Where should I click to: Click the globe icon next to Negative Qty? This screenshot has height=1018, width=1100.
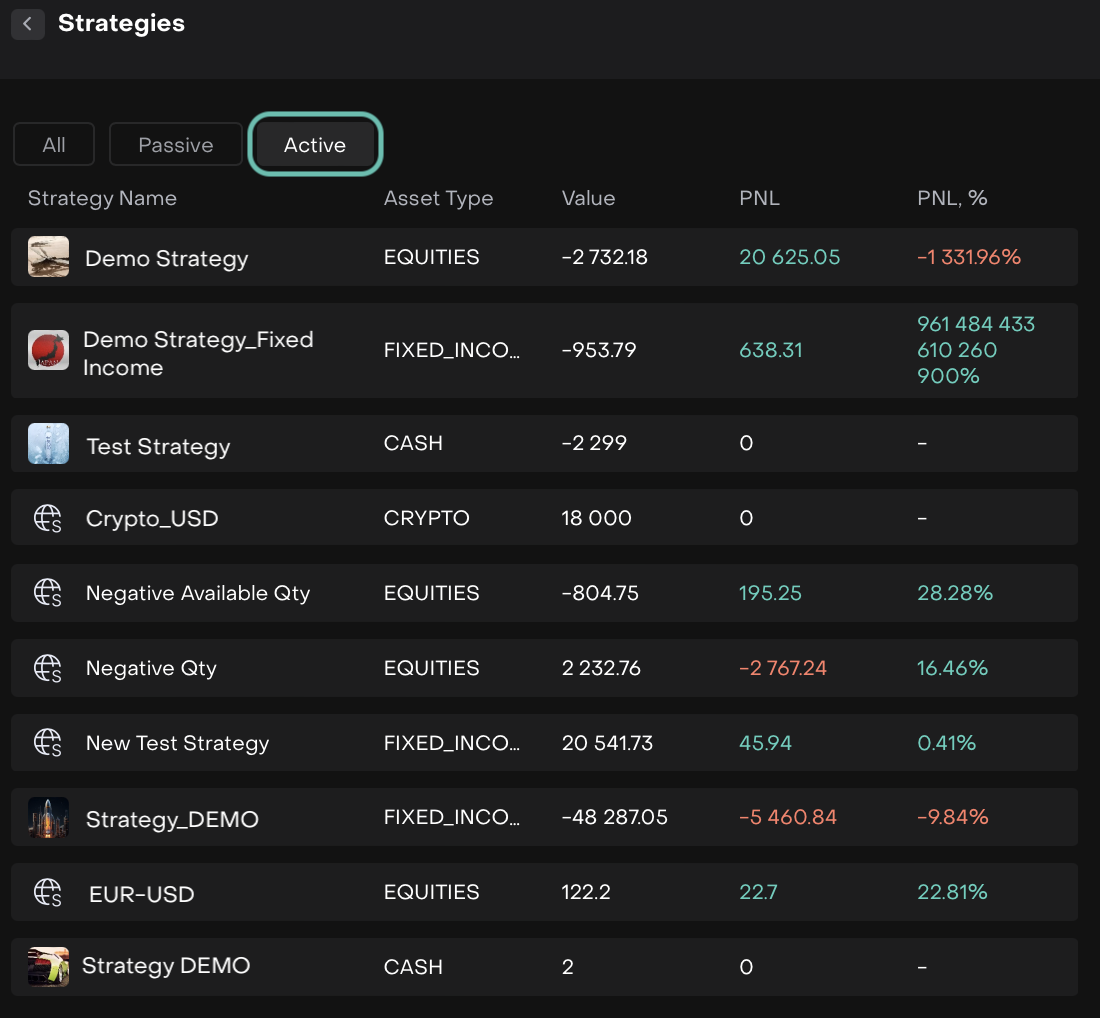(48, 668)
